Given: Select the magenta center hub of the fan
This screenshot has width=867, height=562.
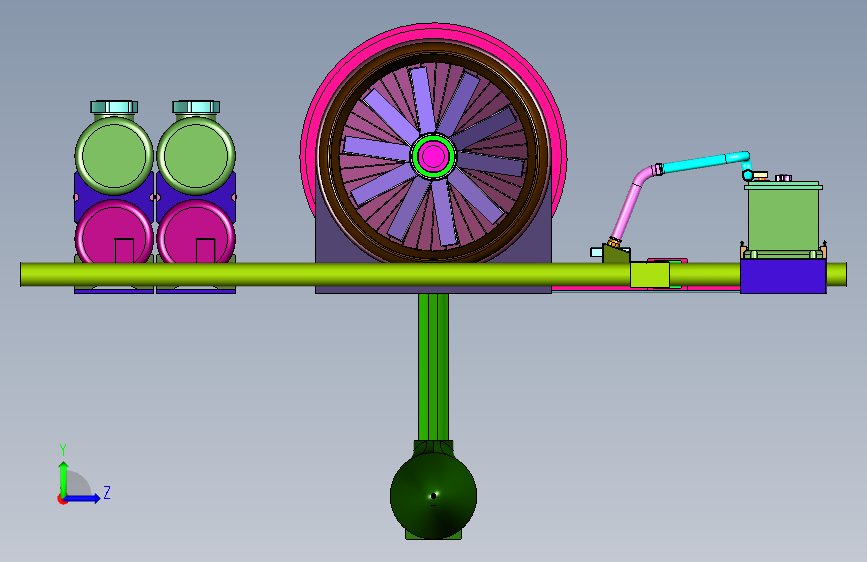Looking at the screenshot, I should (x=433, y=156).
